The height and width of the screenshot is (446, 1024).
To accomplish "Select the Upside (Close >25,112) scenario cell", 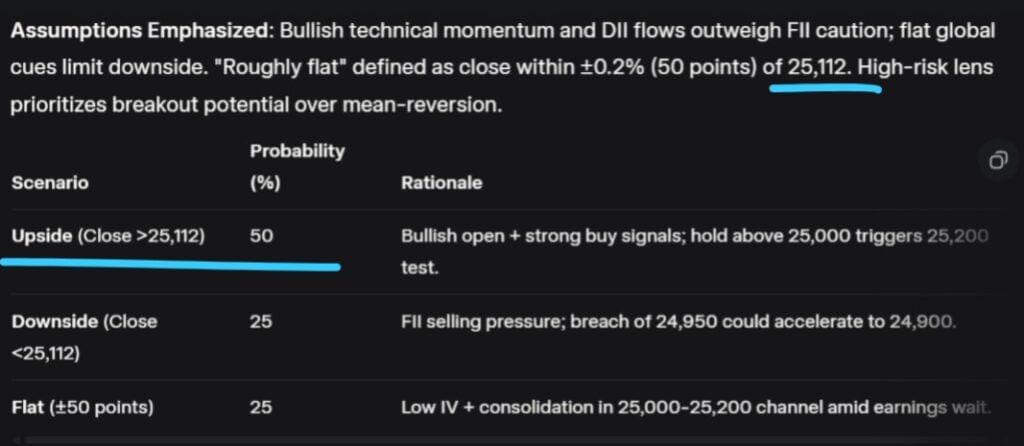I will [x=108, y=236].
